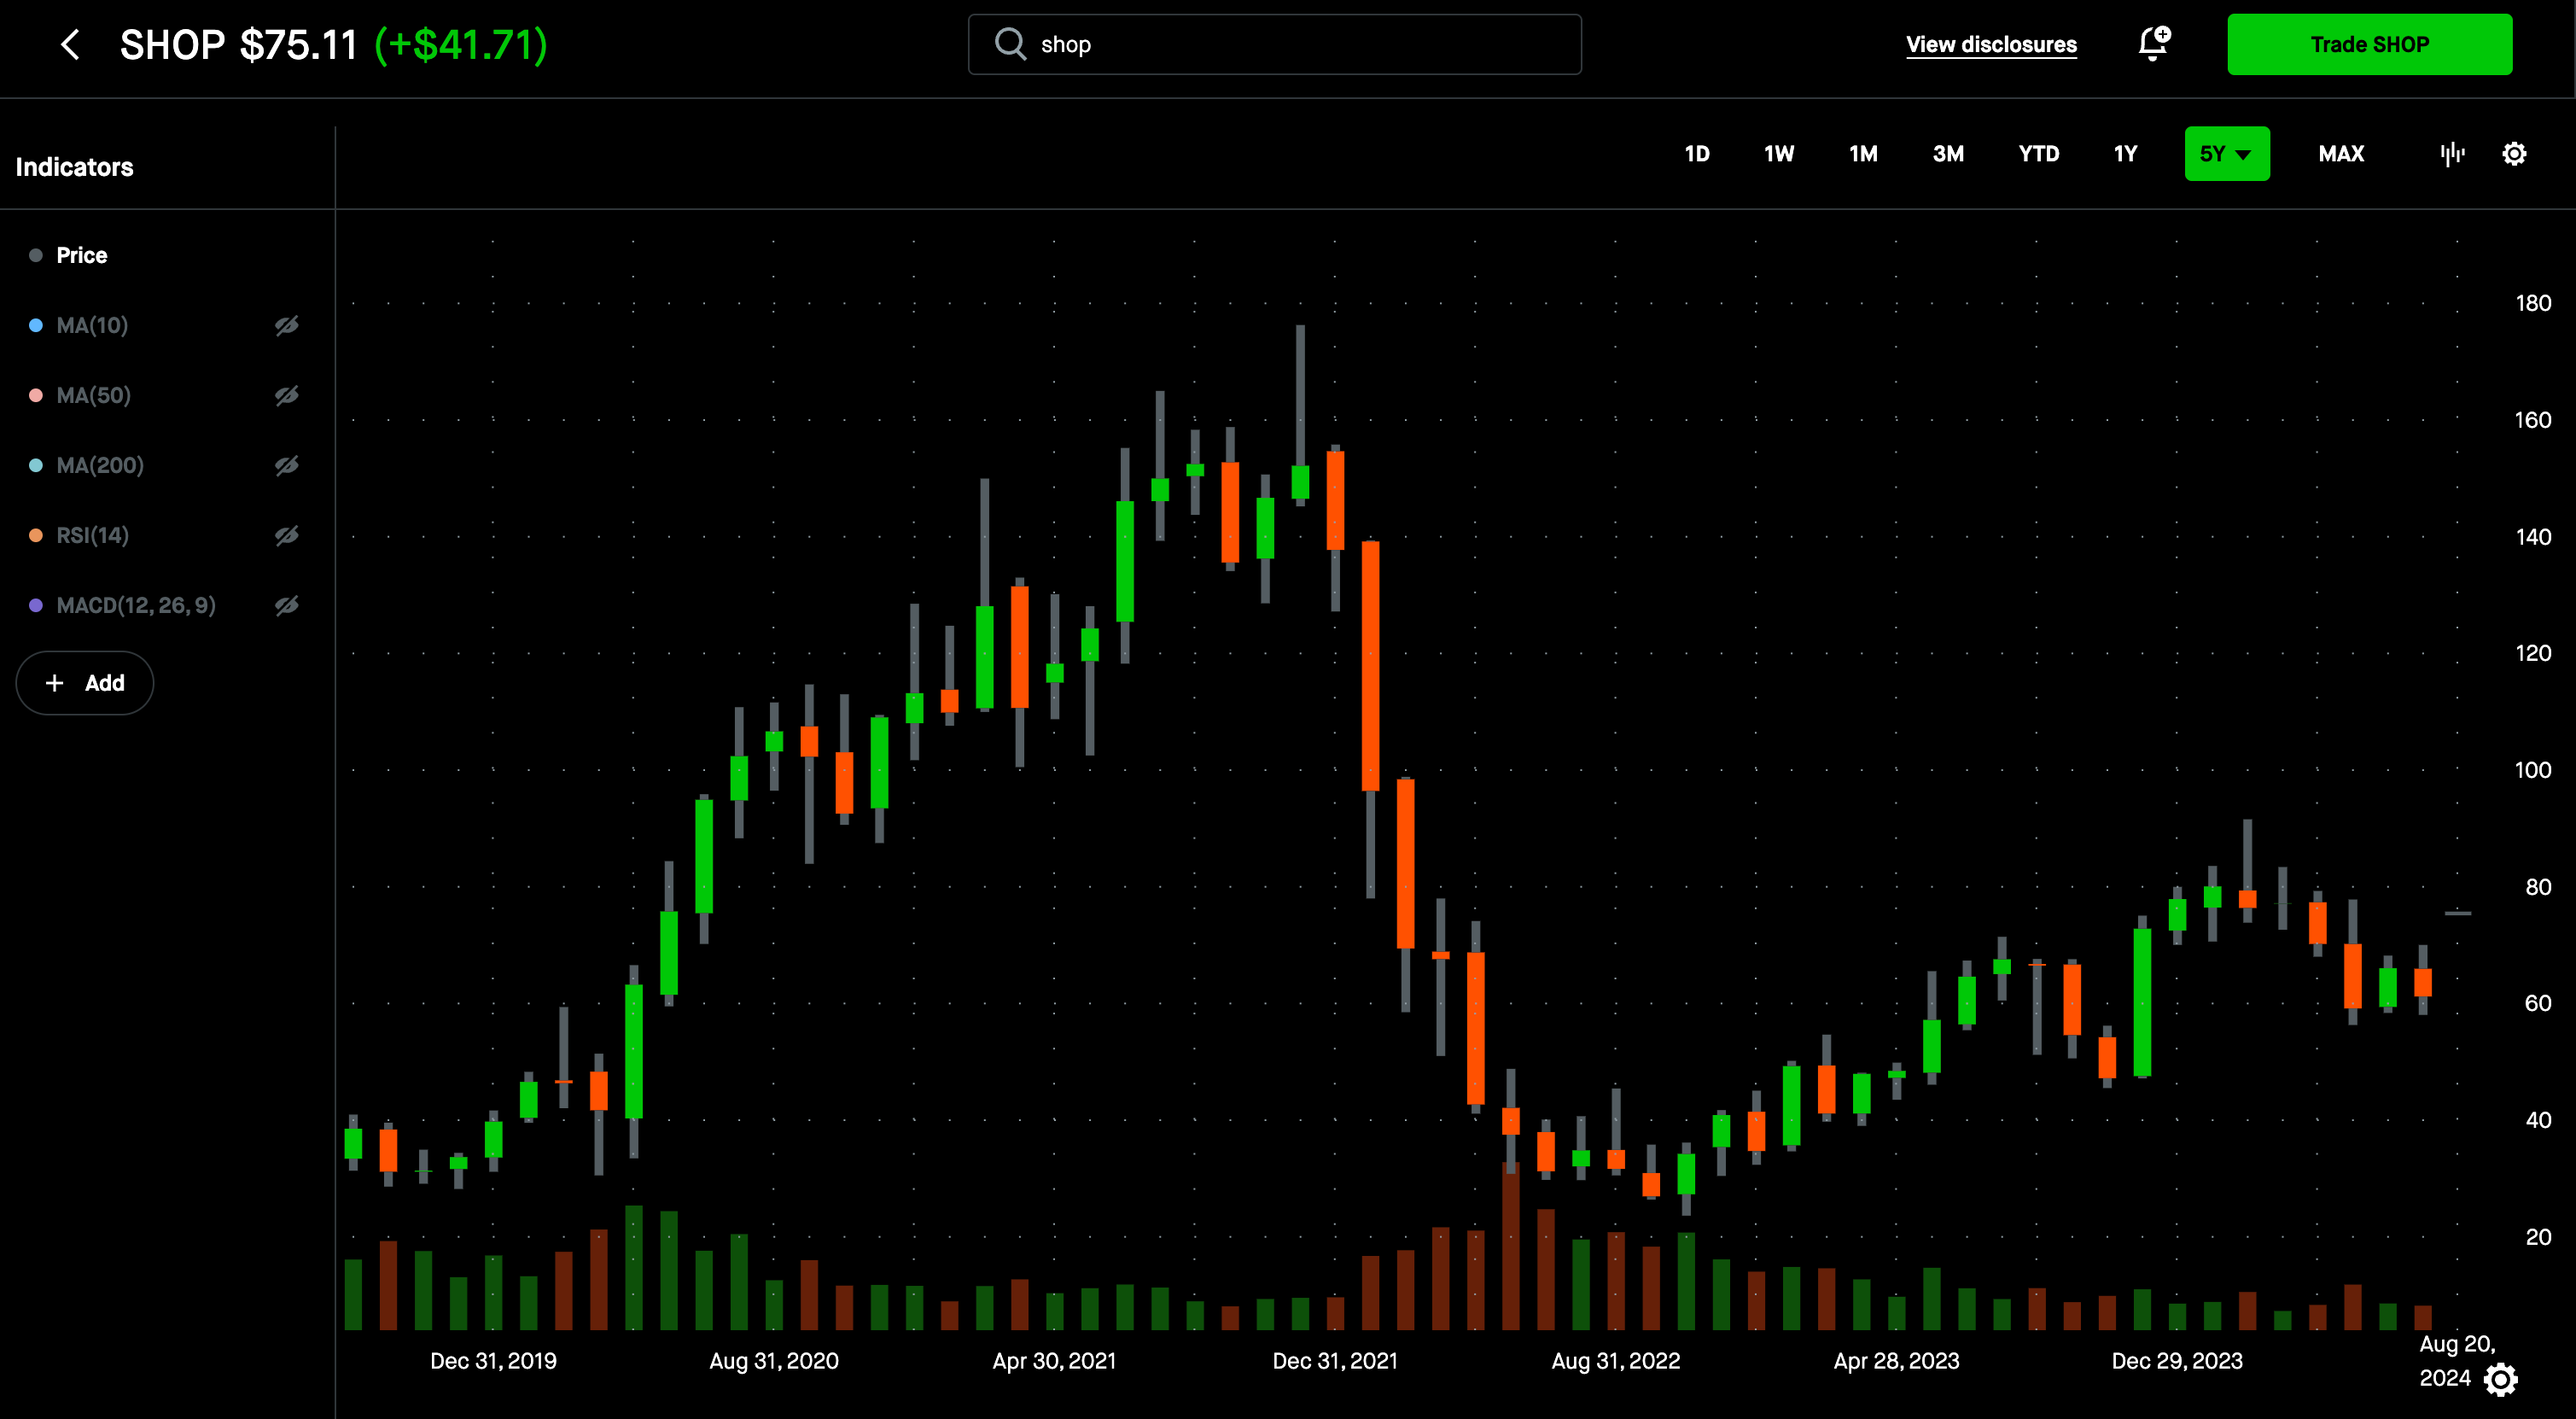Click the RSI(14) indicator label
2576x1419 pixels.
coord(93,535)
